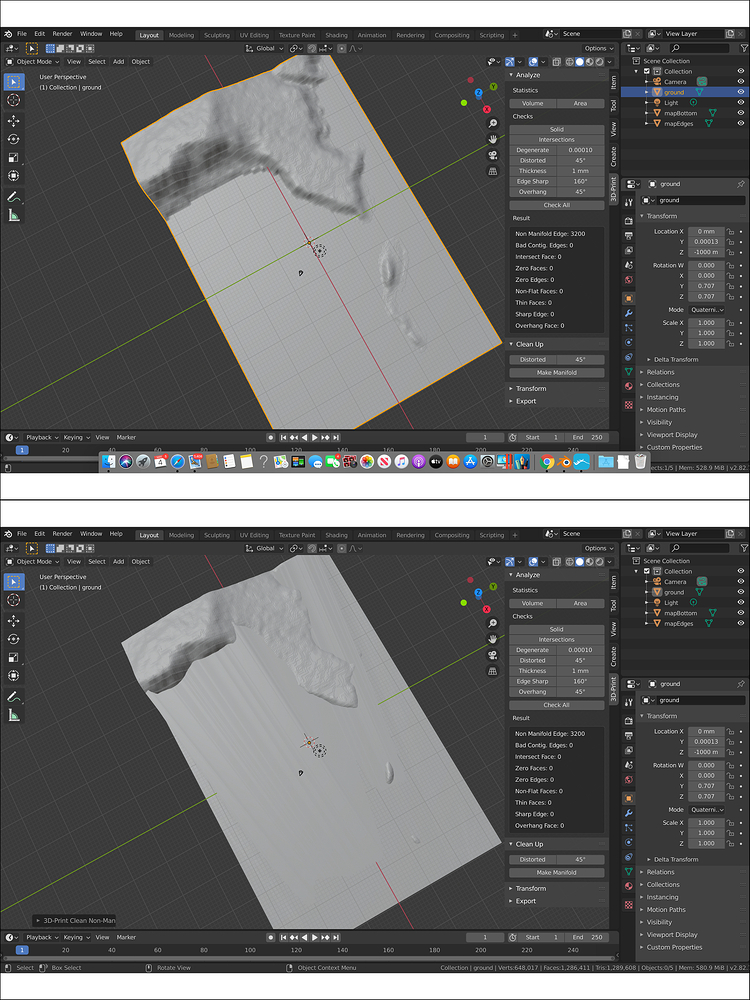
Task: Open Keying dropdown in upper timeline
Action: pyautogui.click(x=77, y=438)
